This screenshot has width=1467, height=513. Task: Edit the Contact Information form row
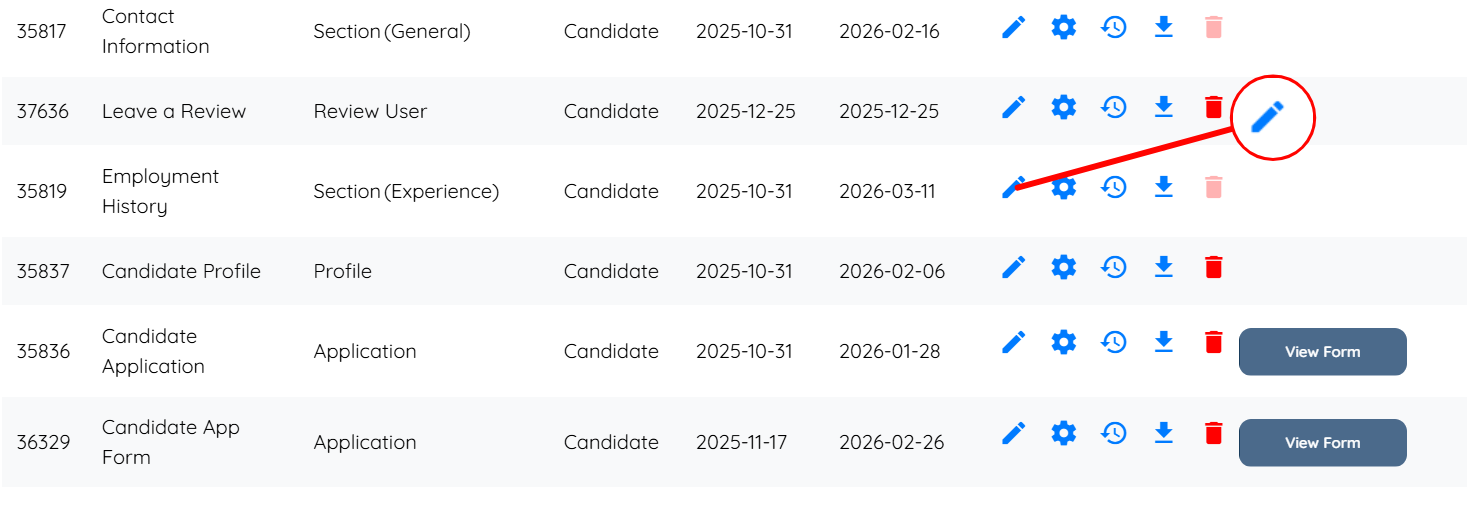pos(1013,27)
